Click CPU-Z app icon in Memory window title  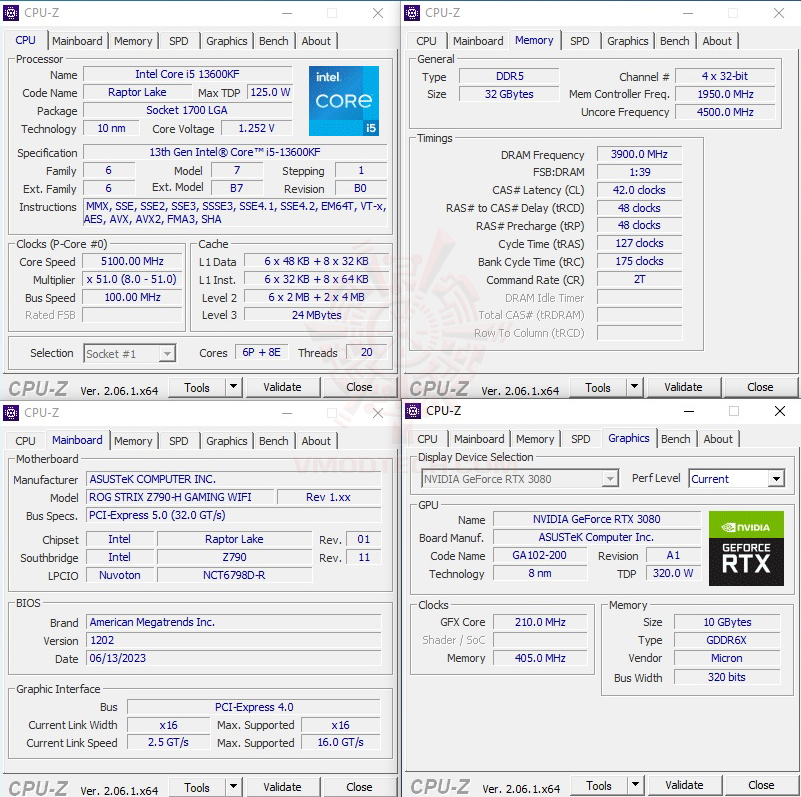point(412,13)
